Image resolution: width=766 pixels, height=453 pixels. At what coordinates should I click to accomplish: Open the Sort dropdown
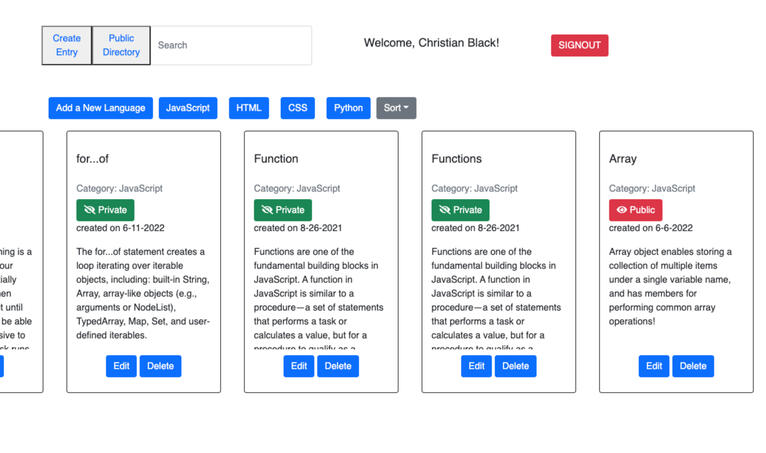coord(396,108)
